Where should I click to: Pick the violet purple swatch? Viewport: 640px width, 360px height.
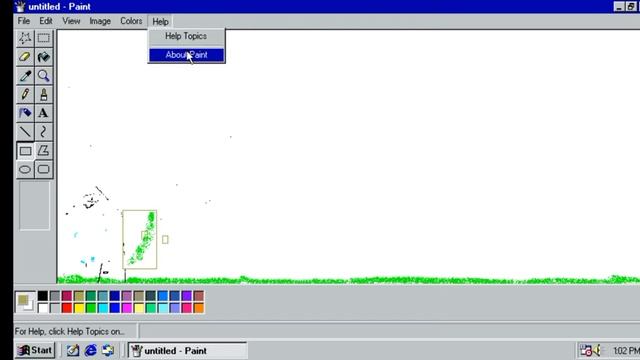187,296
